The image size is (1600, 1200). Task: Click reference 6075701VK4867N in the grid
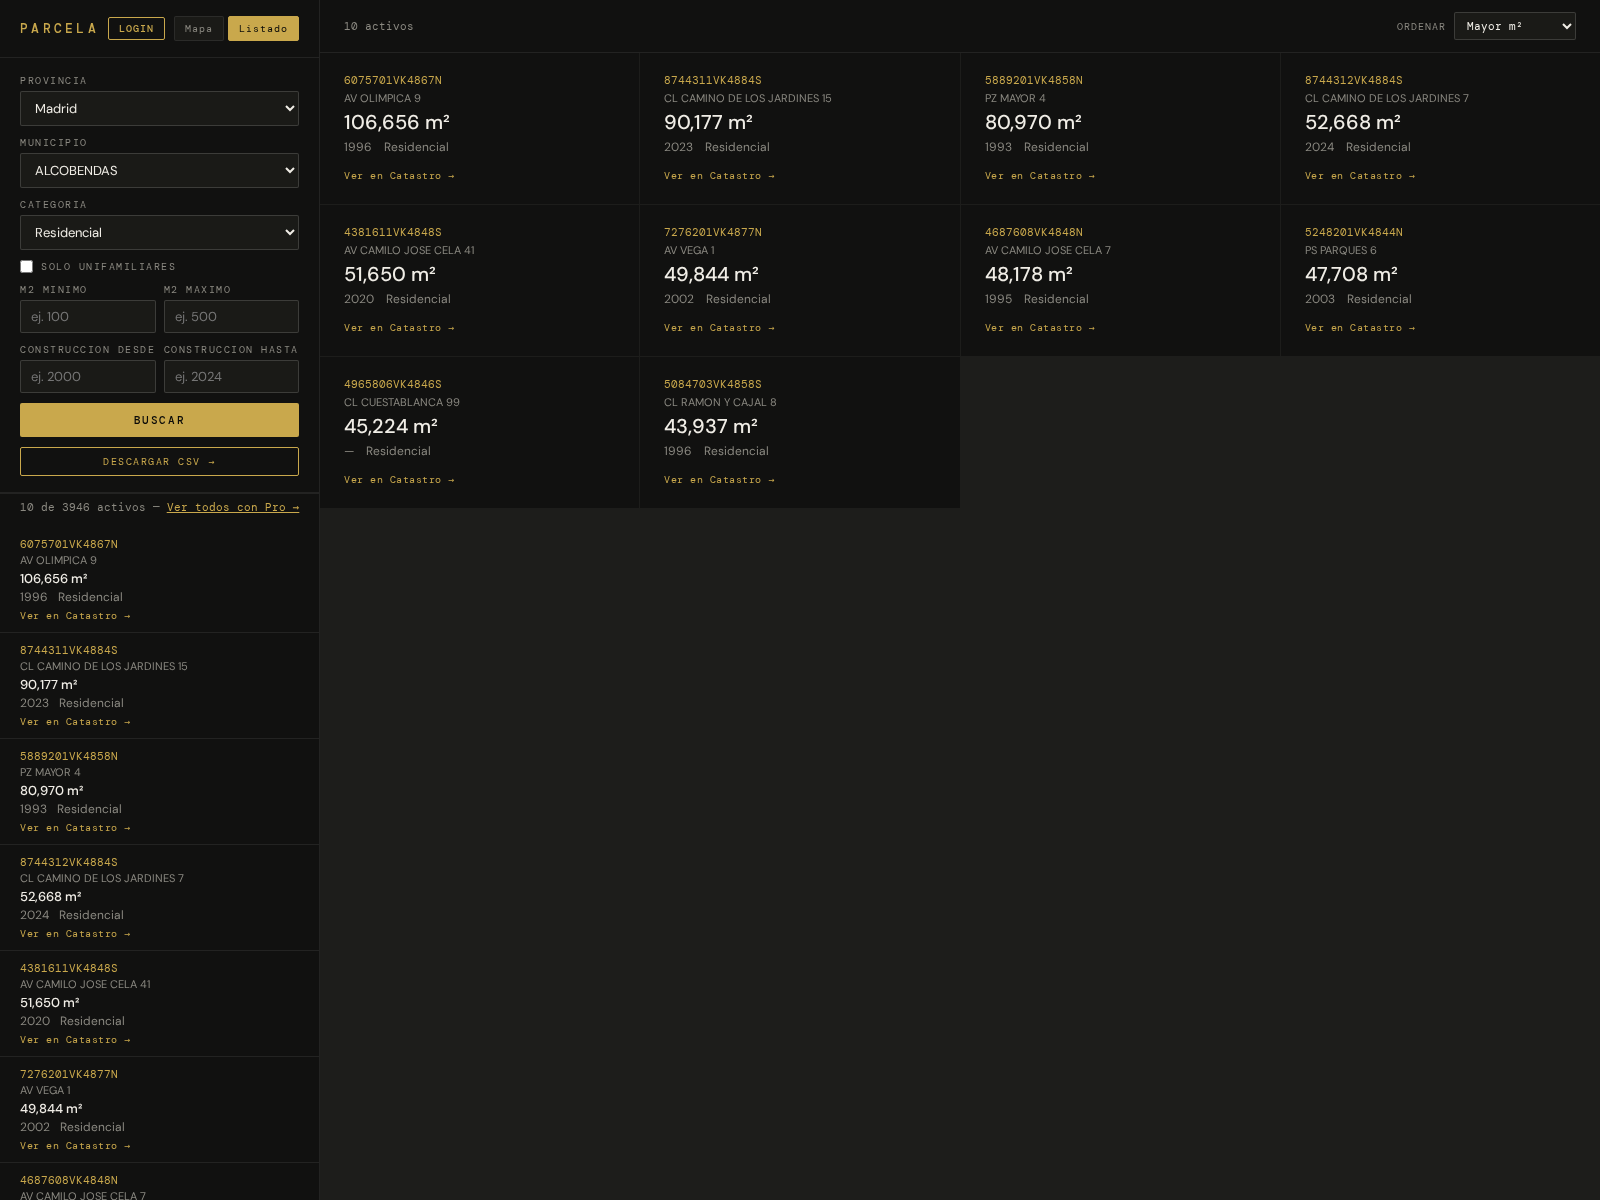click(393, 80)
